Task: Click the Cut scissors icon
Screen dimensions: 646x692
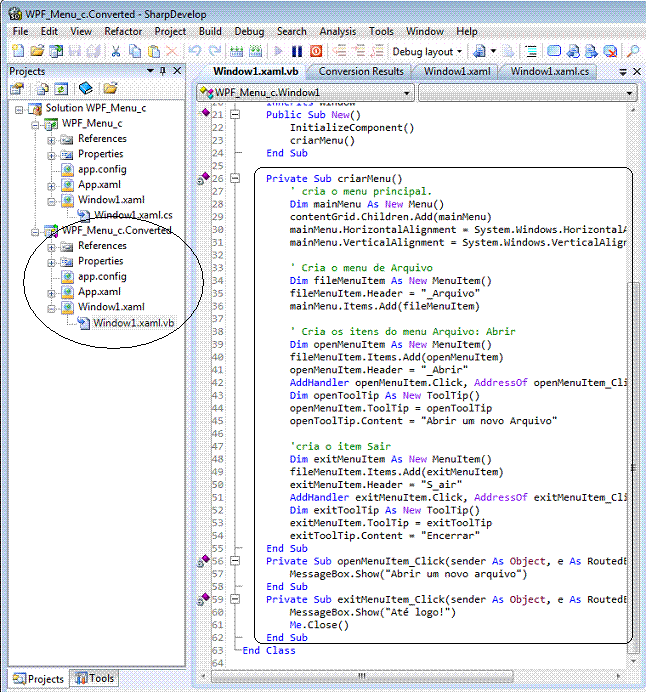Action: coord(116,51)
